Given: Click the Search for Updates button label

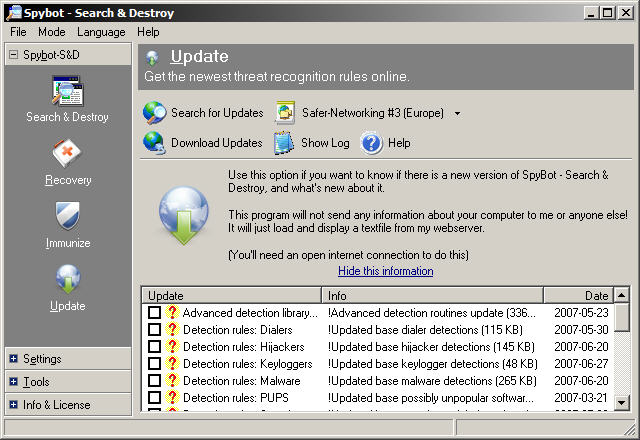Looking at the screenshot, I should coord(217,113).
